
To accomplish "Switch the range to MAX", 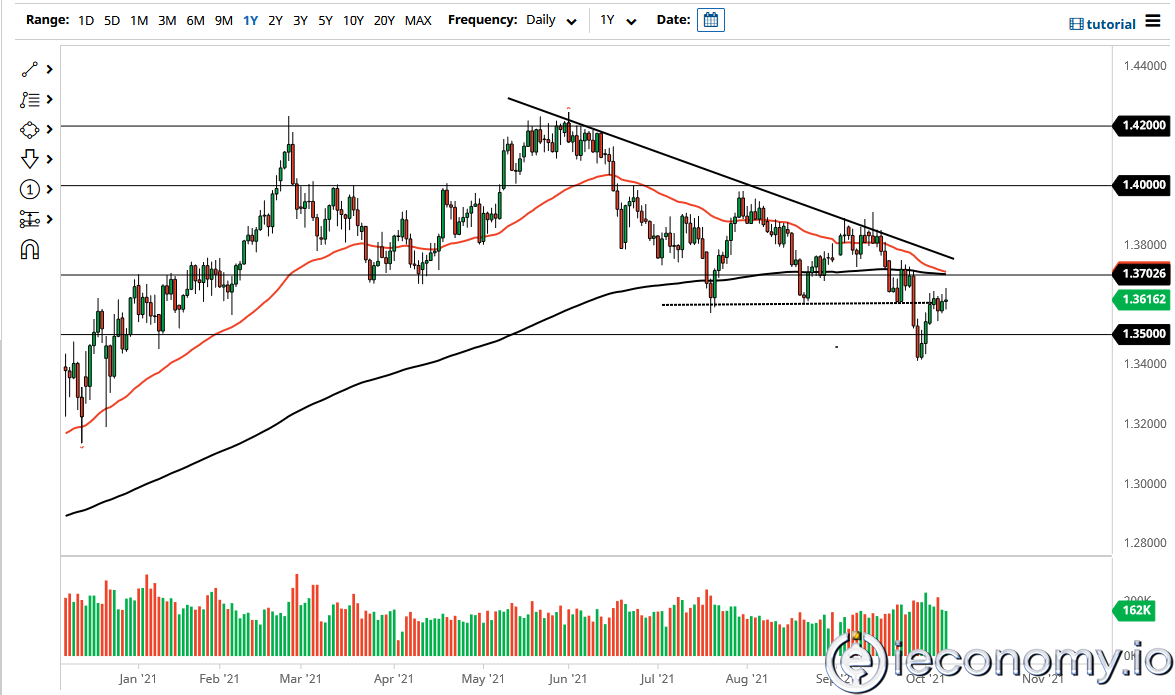I will [x=418, y=20].
